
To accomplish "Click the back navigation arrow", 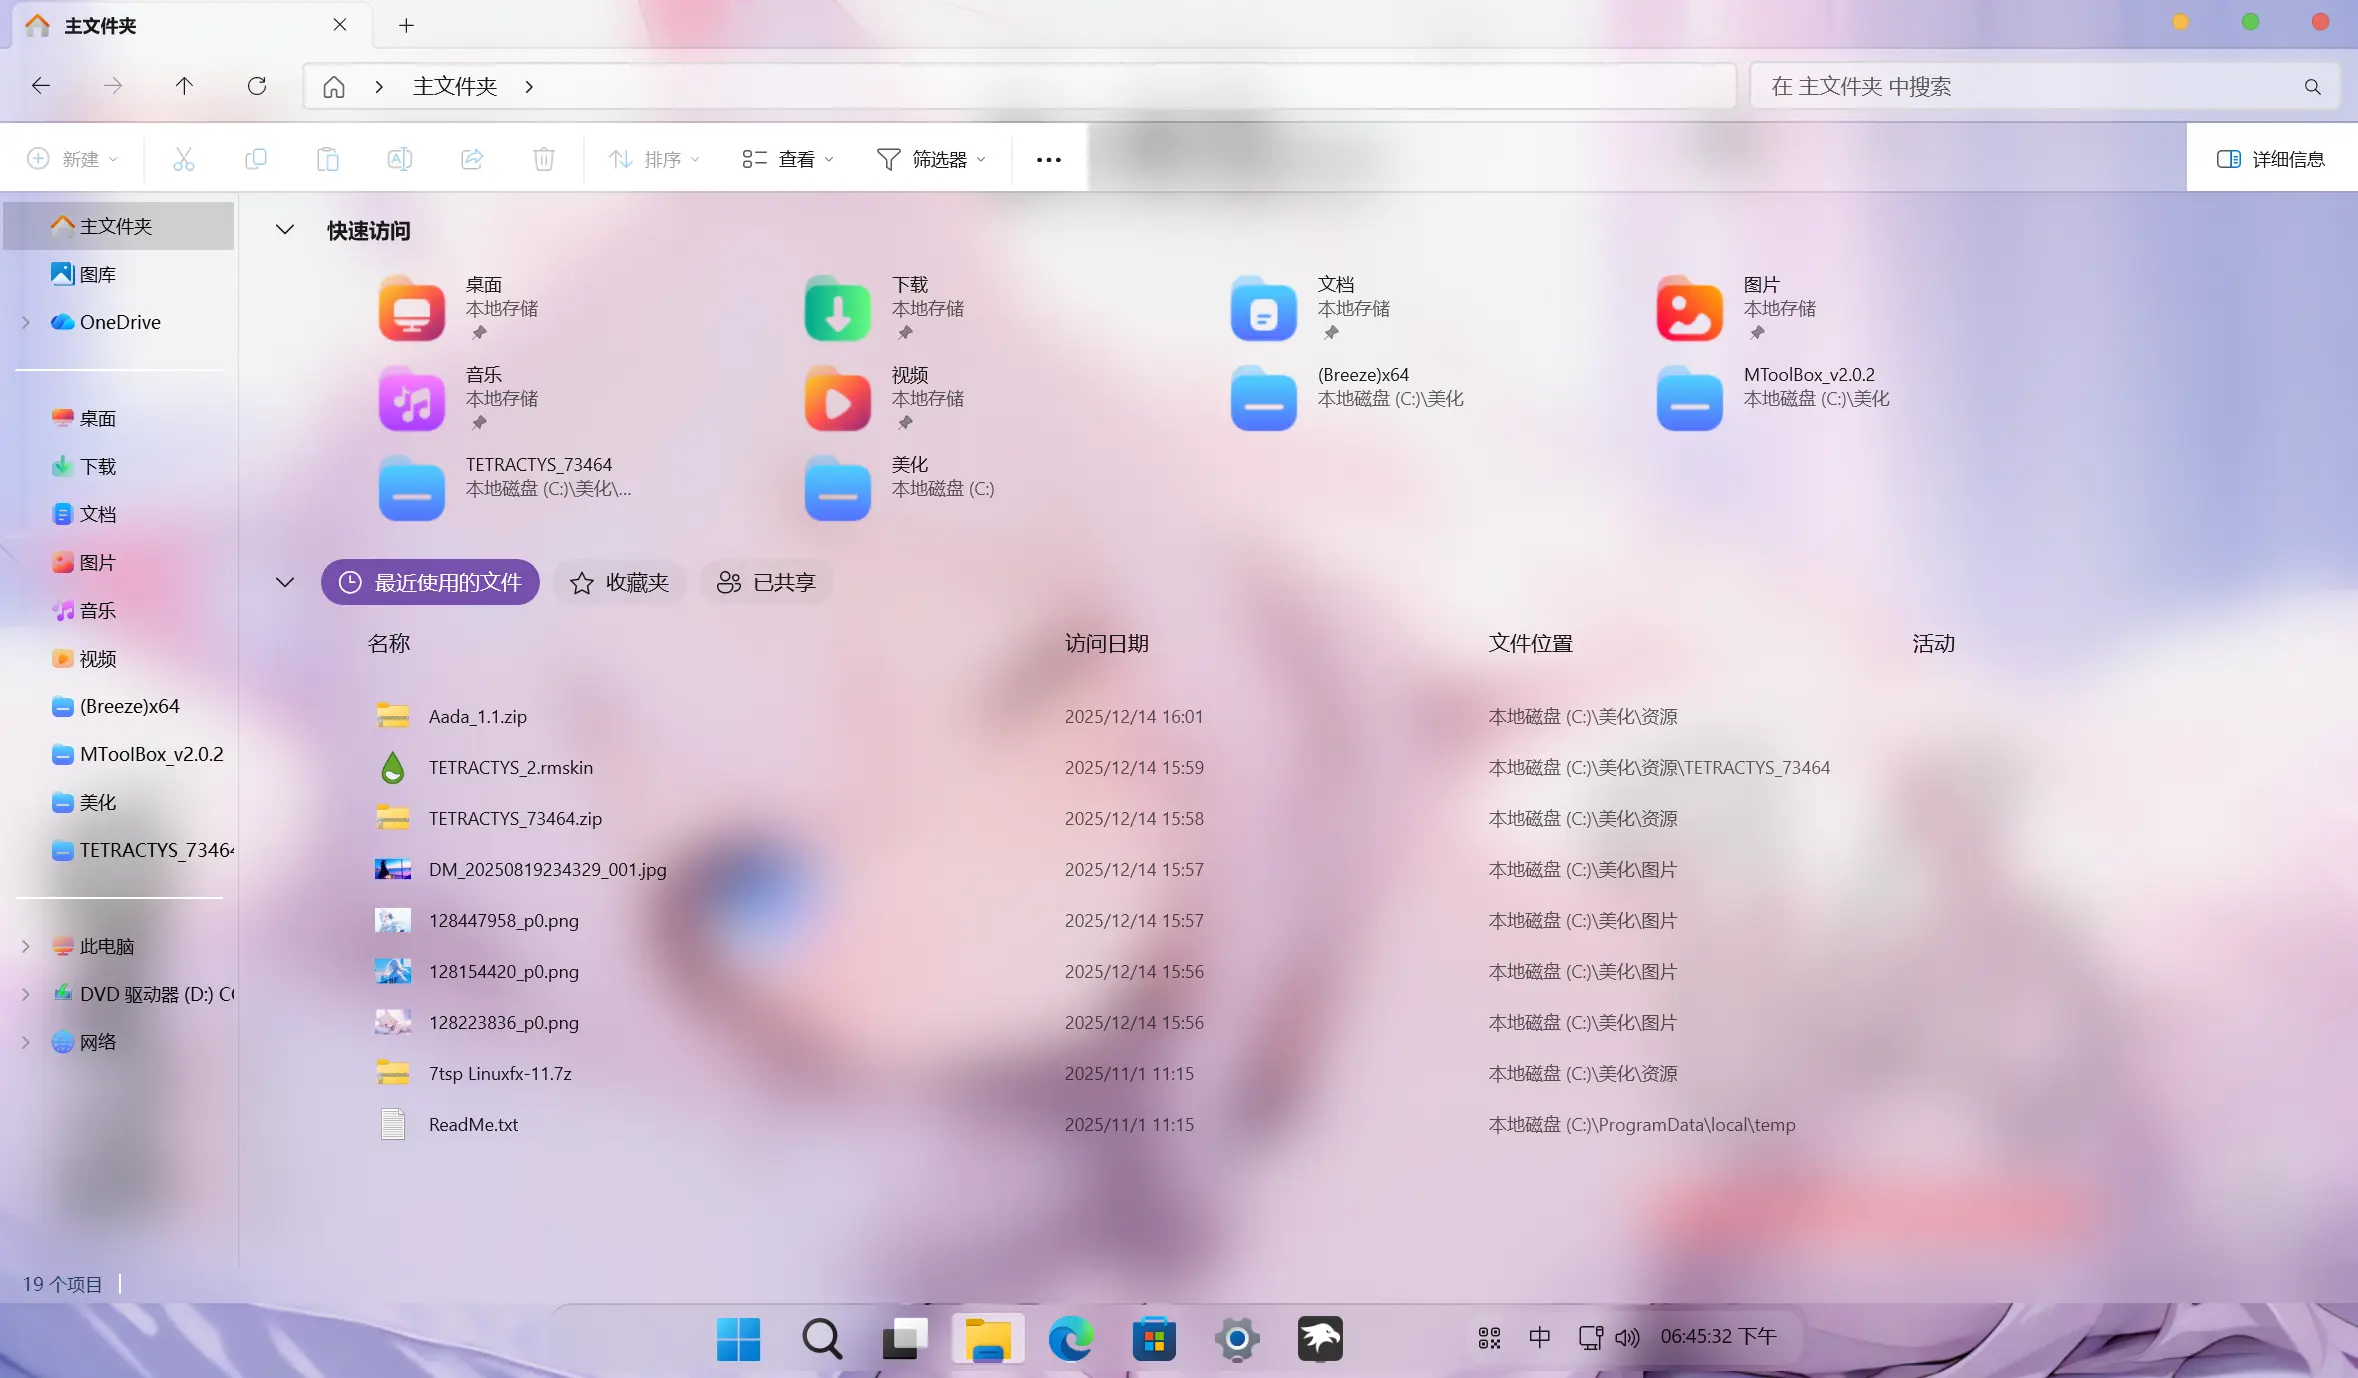I will 41,86.
